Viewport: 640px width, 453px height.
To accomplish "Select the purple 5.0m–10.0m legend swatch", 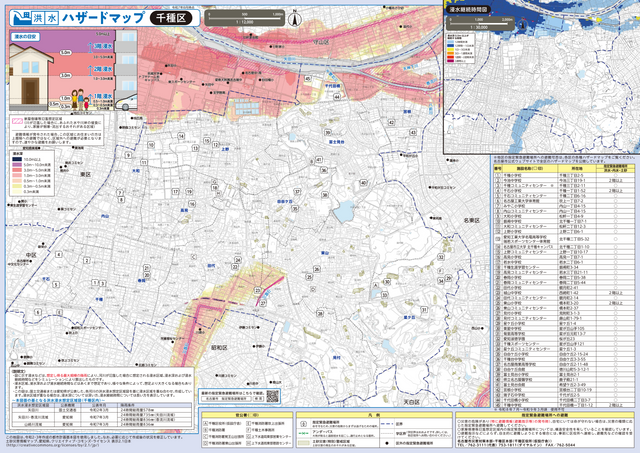I will (17, 165).
